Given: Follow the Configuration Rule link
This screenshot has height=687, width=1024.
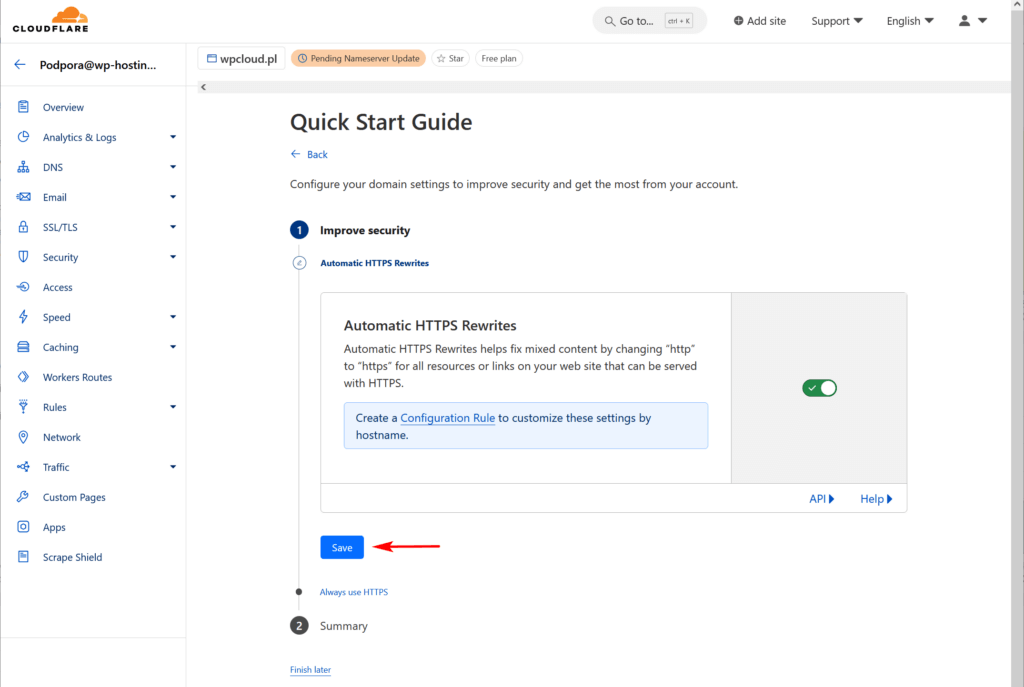Looking at the screenshot, I should [x=447, y=418].
